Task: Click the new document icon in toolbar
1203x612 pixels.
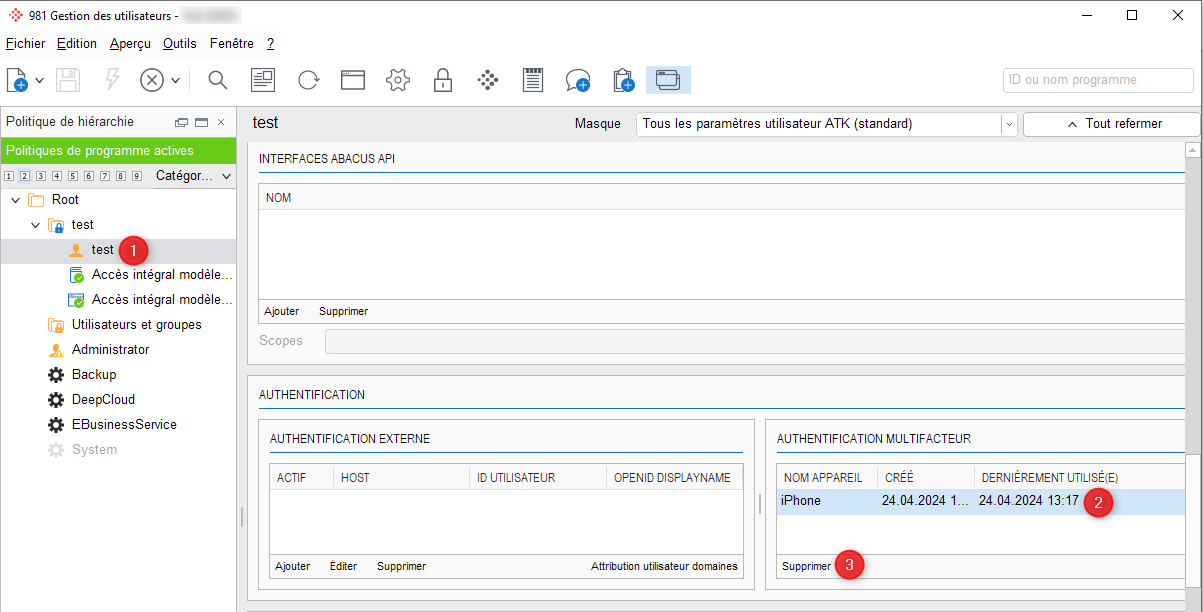Action: [x=16, y=80]
